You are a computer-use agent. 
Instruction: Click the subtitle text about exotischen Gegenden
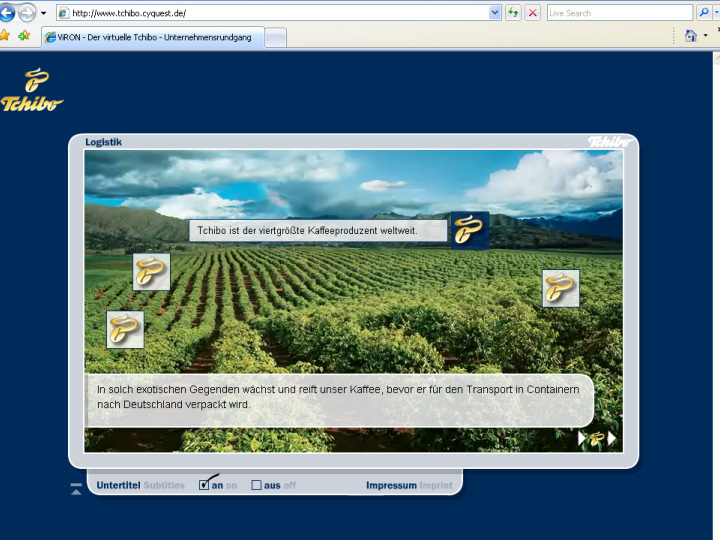338,397
